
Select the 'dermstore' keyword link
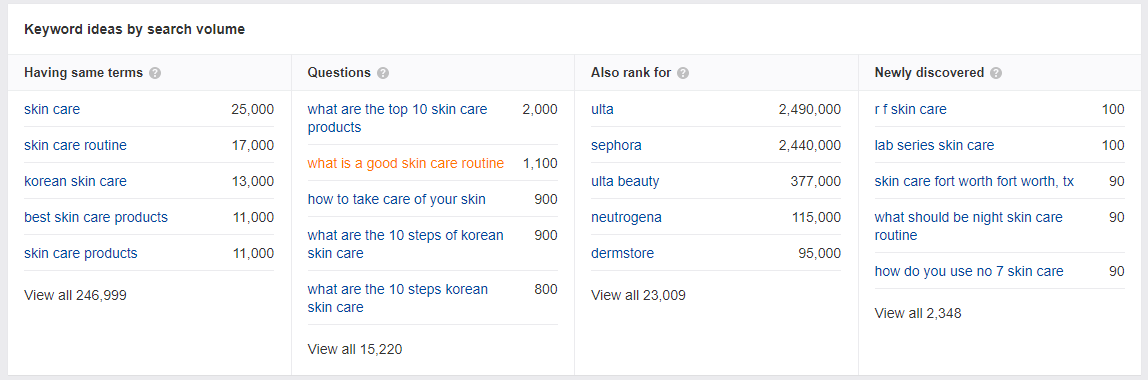622,253
